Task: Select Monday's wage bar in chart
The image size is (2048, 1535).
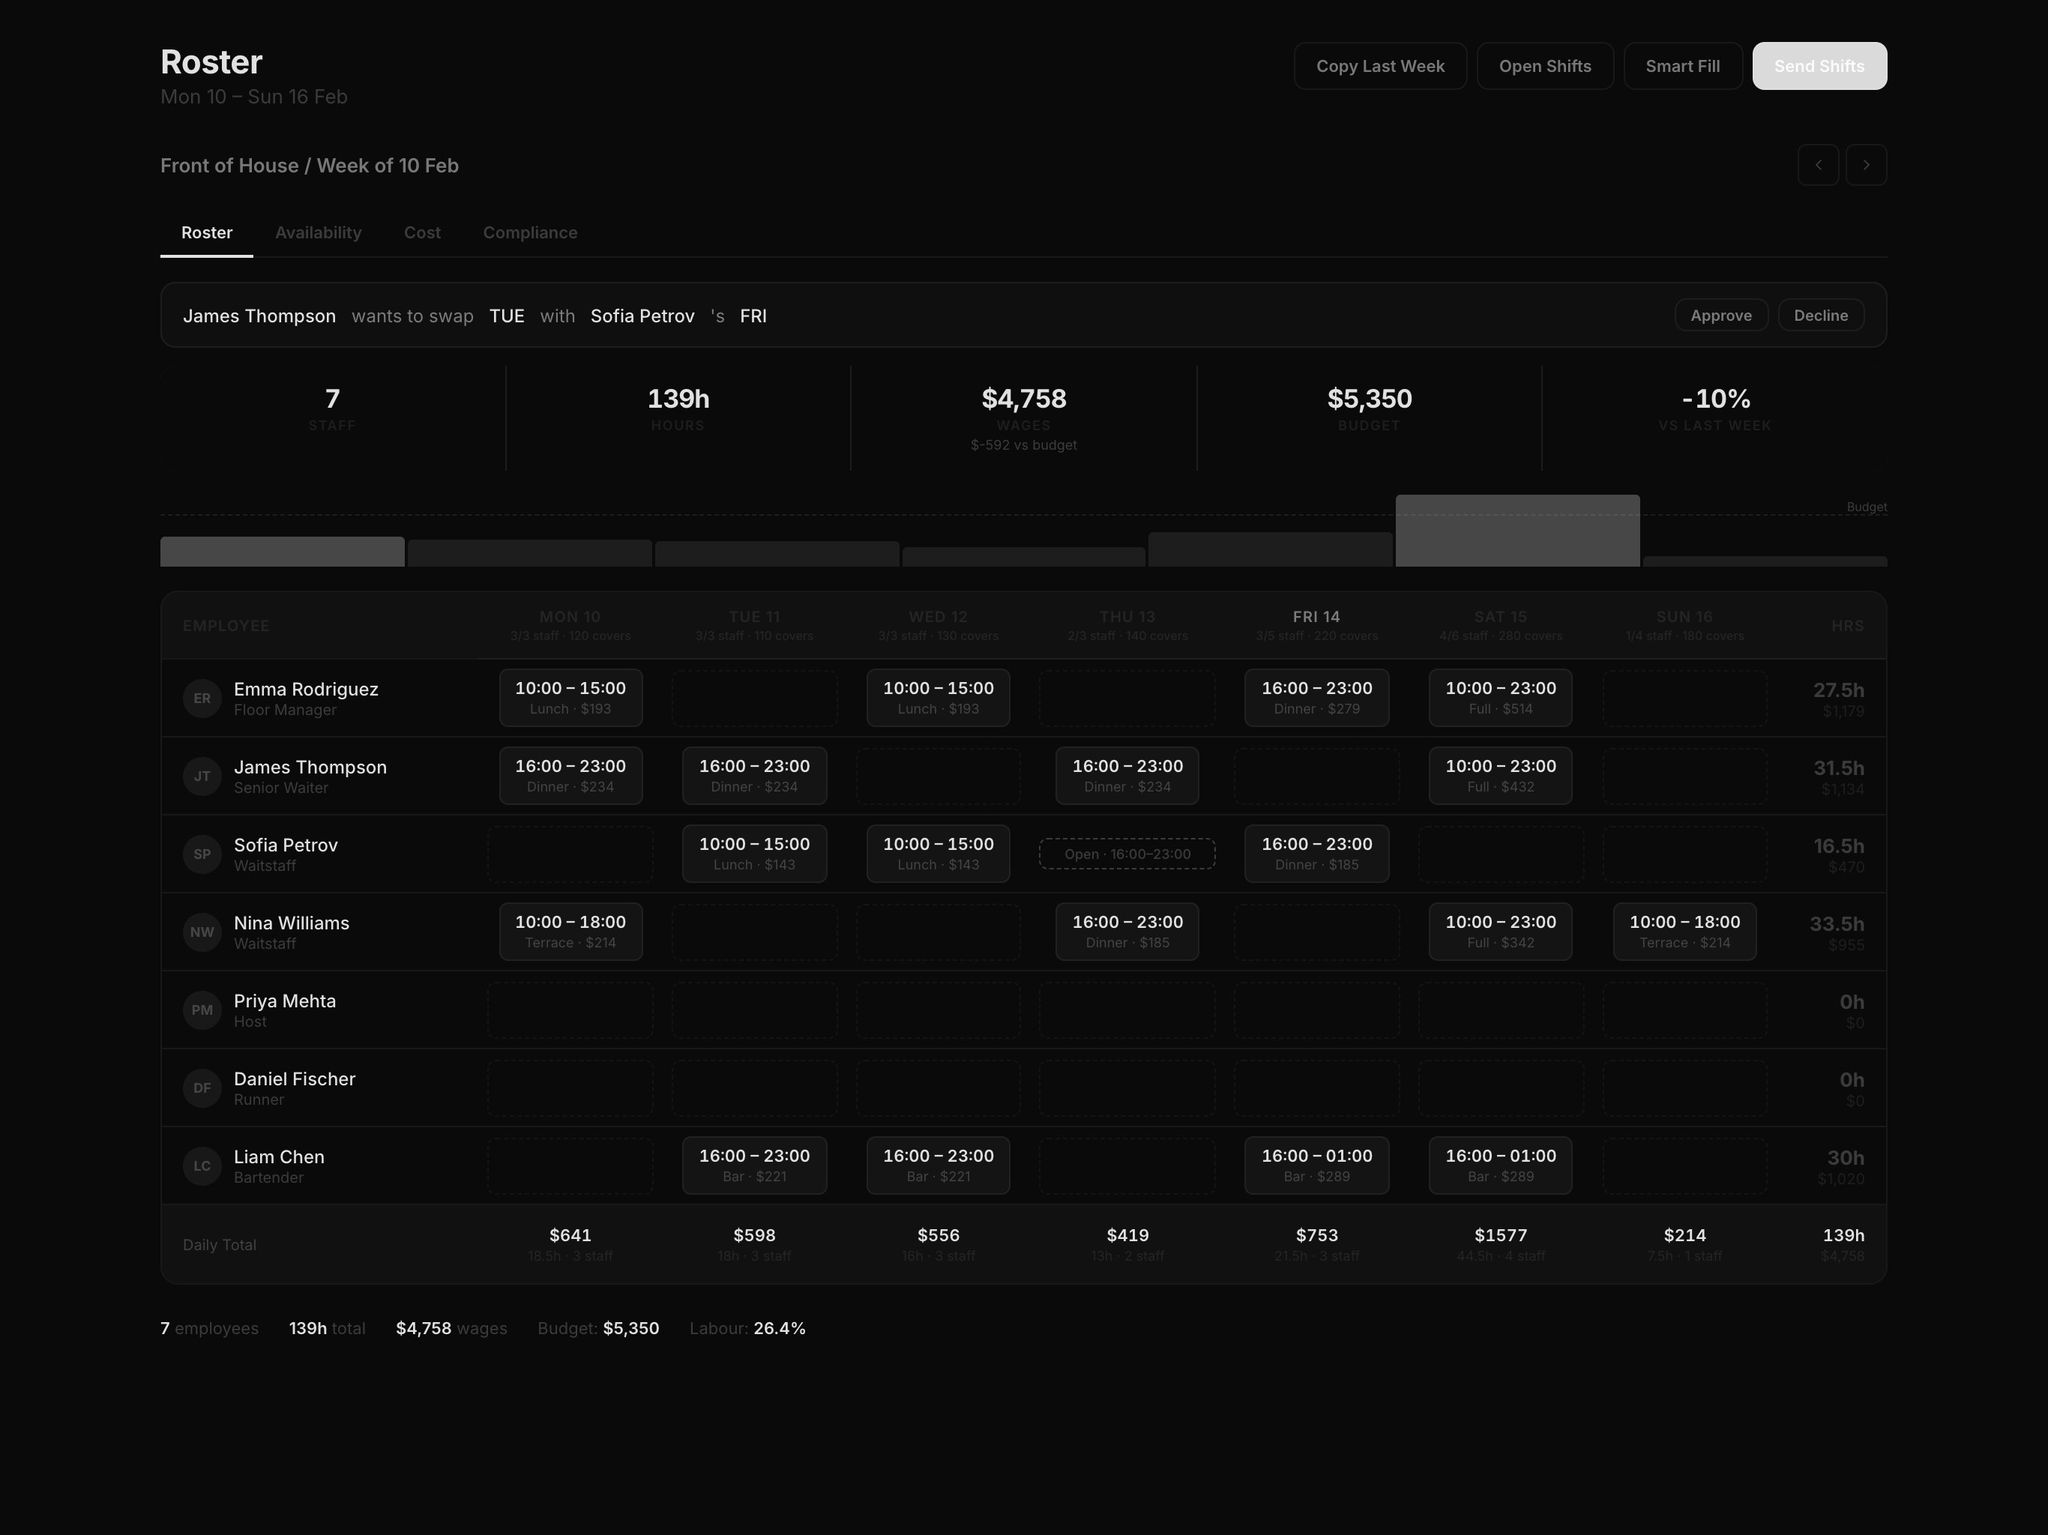Action: (282, 552)
